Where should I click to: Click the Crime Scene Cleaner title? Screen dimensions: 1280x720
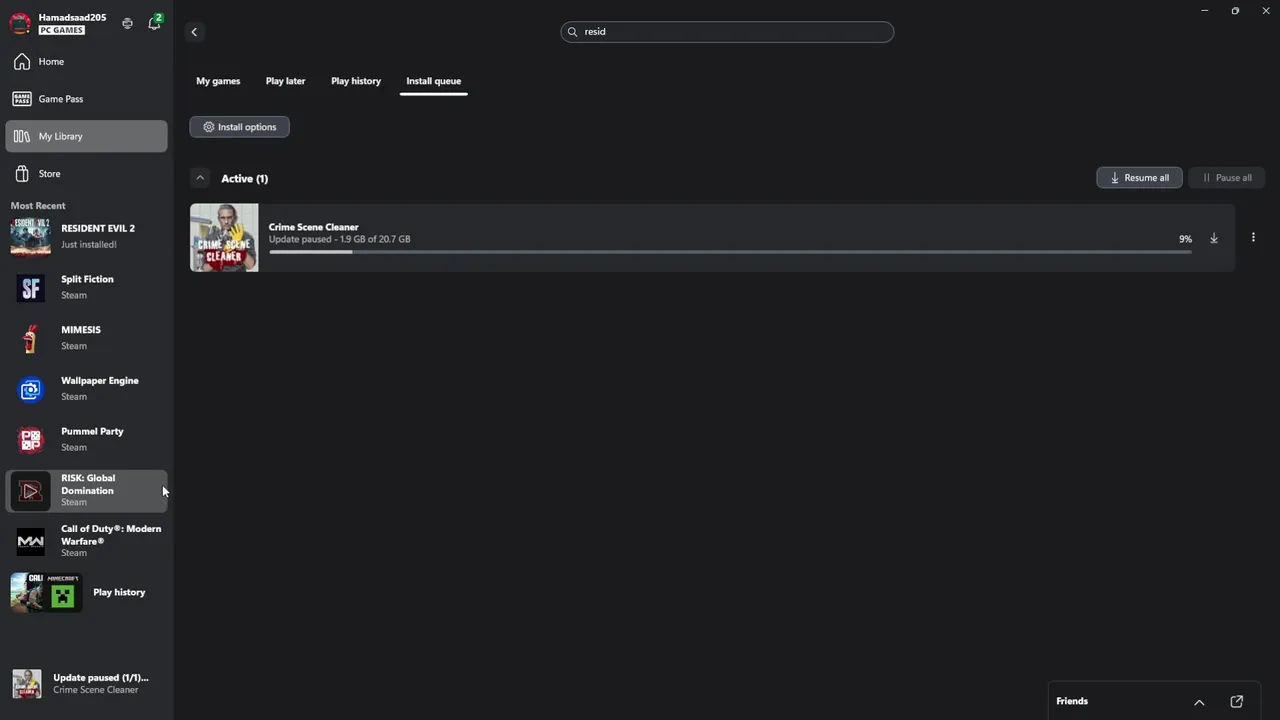313,227
